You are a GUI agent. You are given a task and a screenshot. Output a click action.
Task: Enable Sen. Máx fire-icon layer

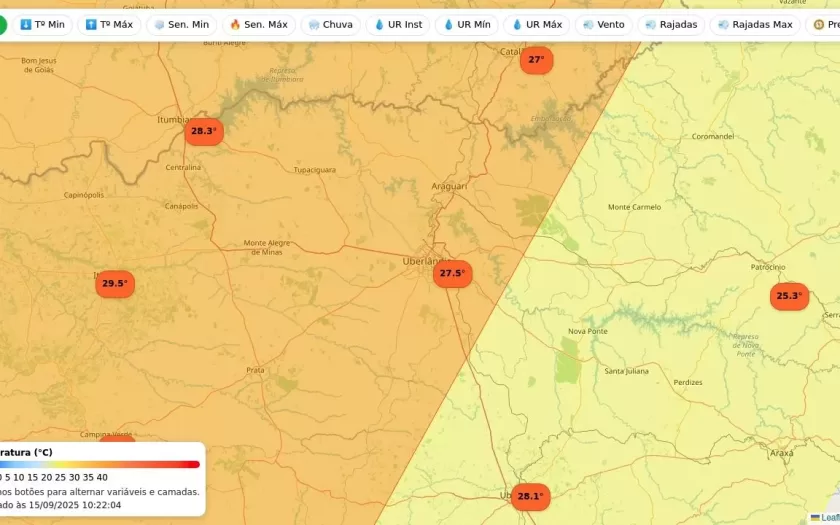pos(258,24)
